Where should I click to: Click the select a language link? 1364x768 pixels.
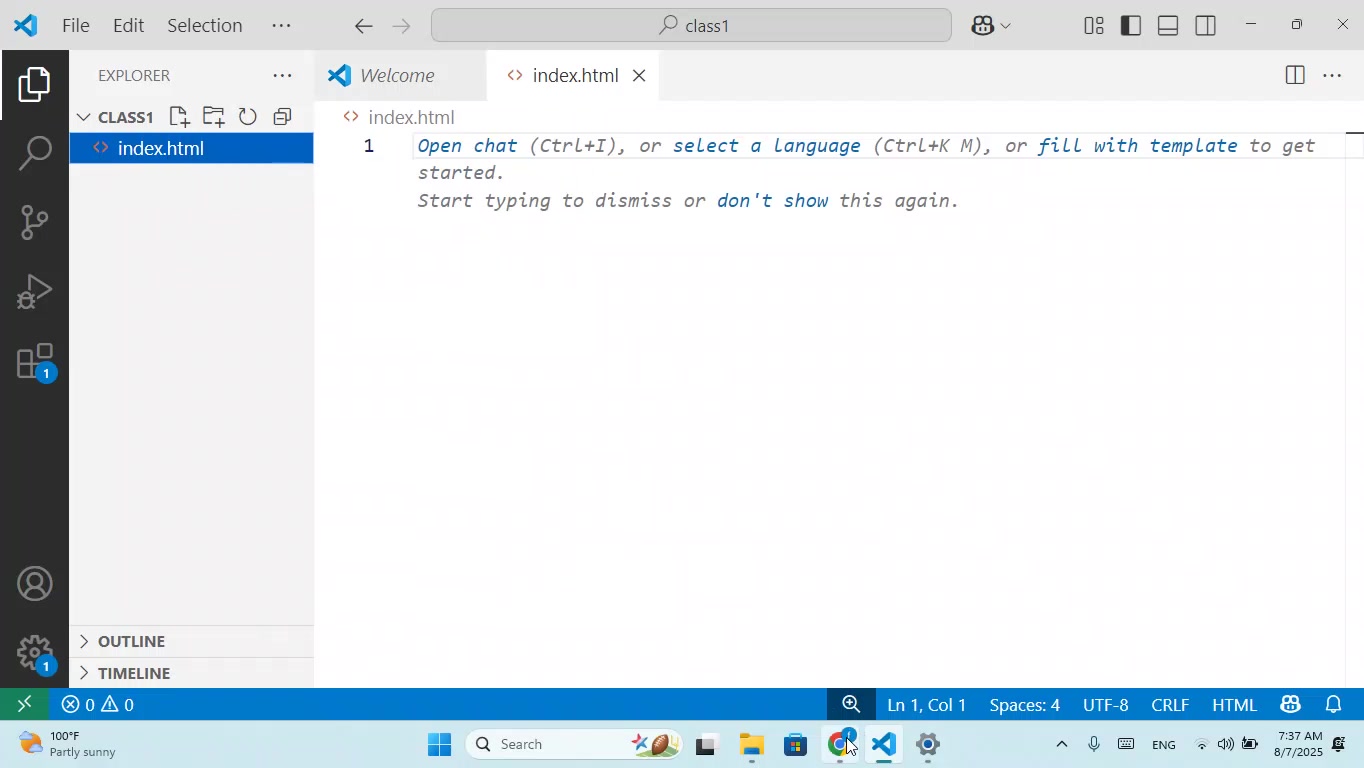(x=766, y=146)
